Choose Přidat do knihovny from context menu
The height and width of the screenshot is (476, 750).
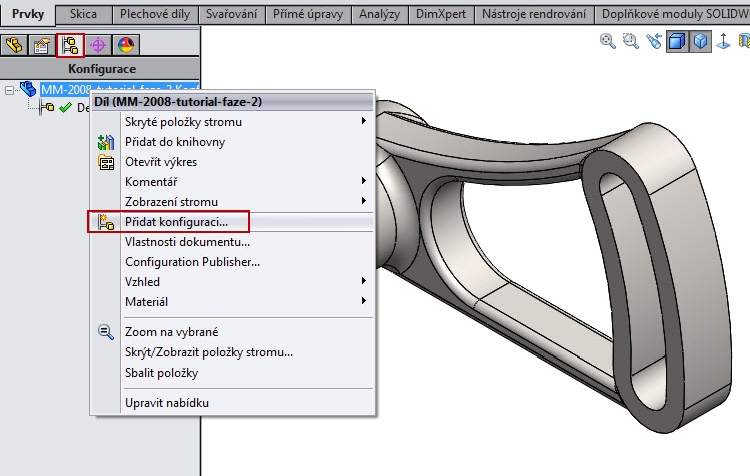232,142
